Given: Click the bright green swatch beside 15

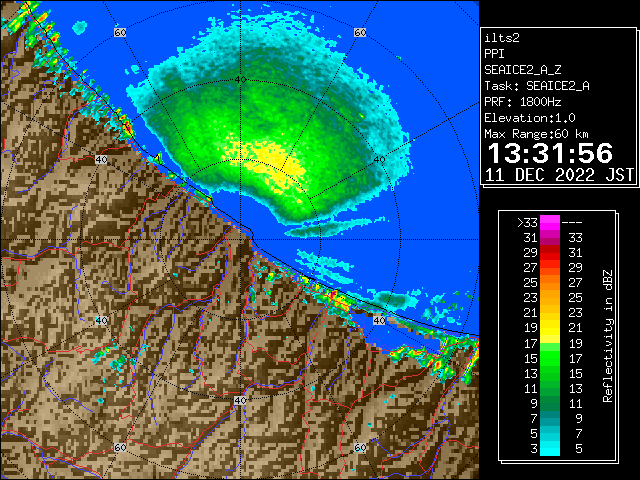Looking at the screenshot, I should 550,358.
